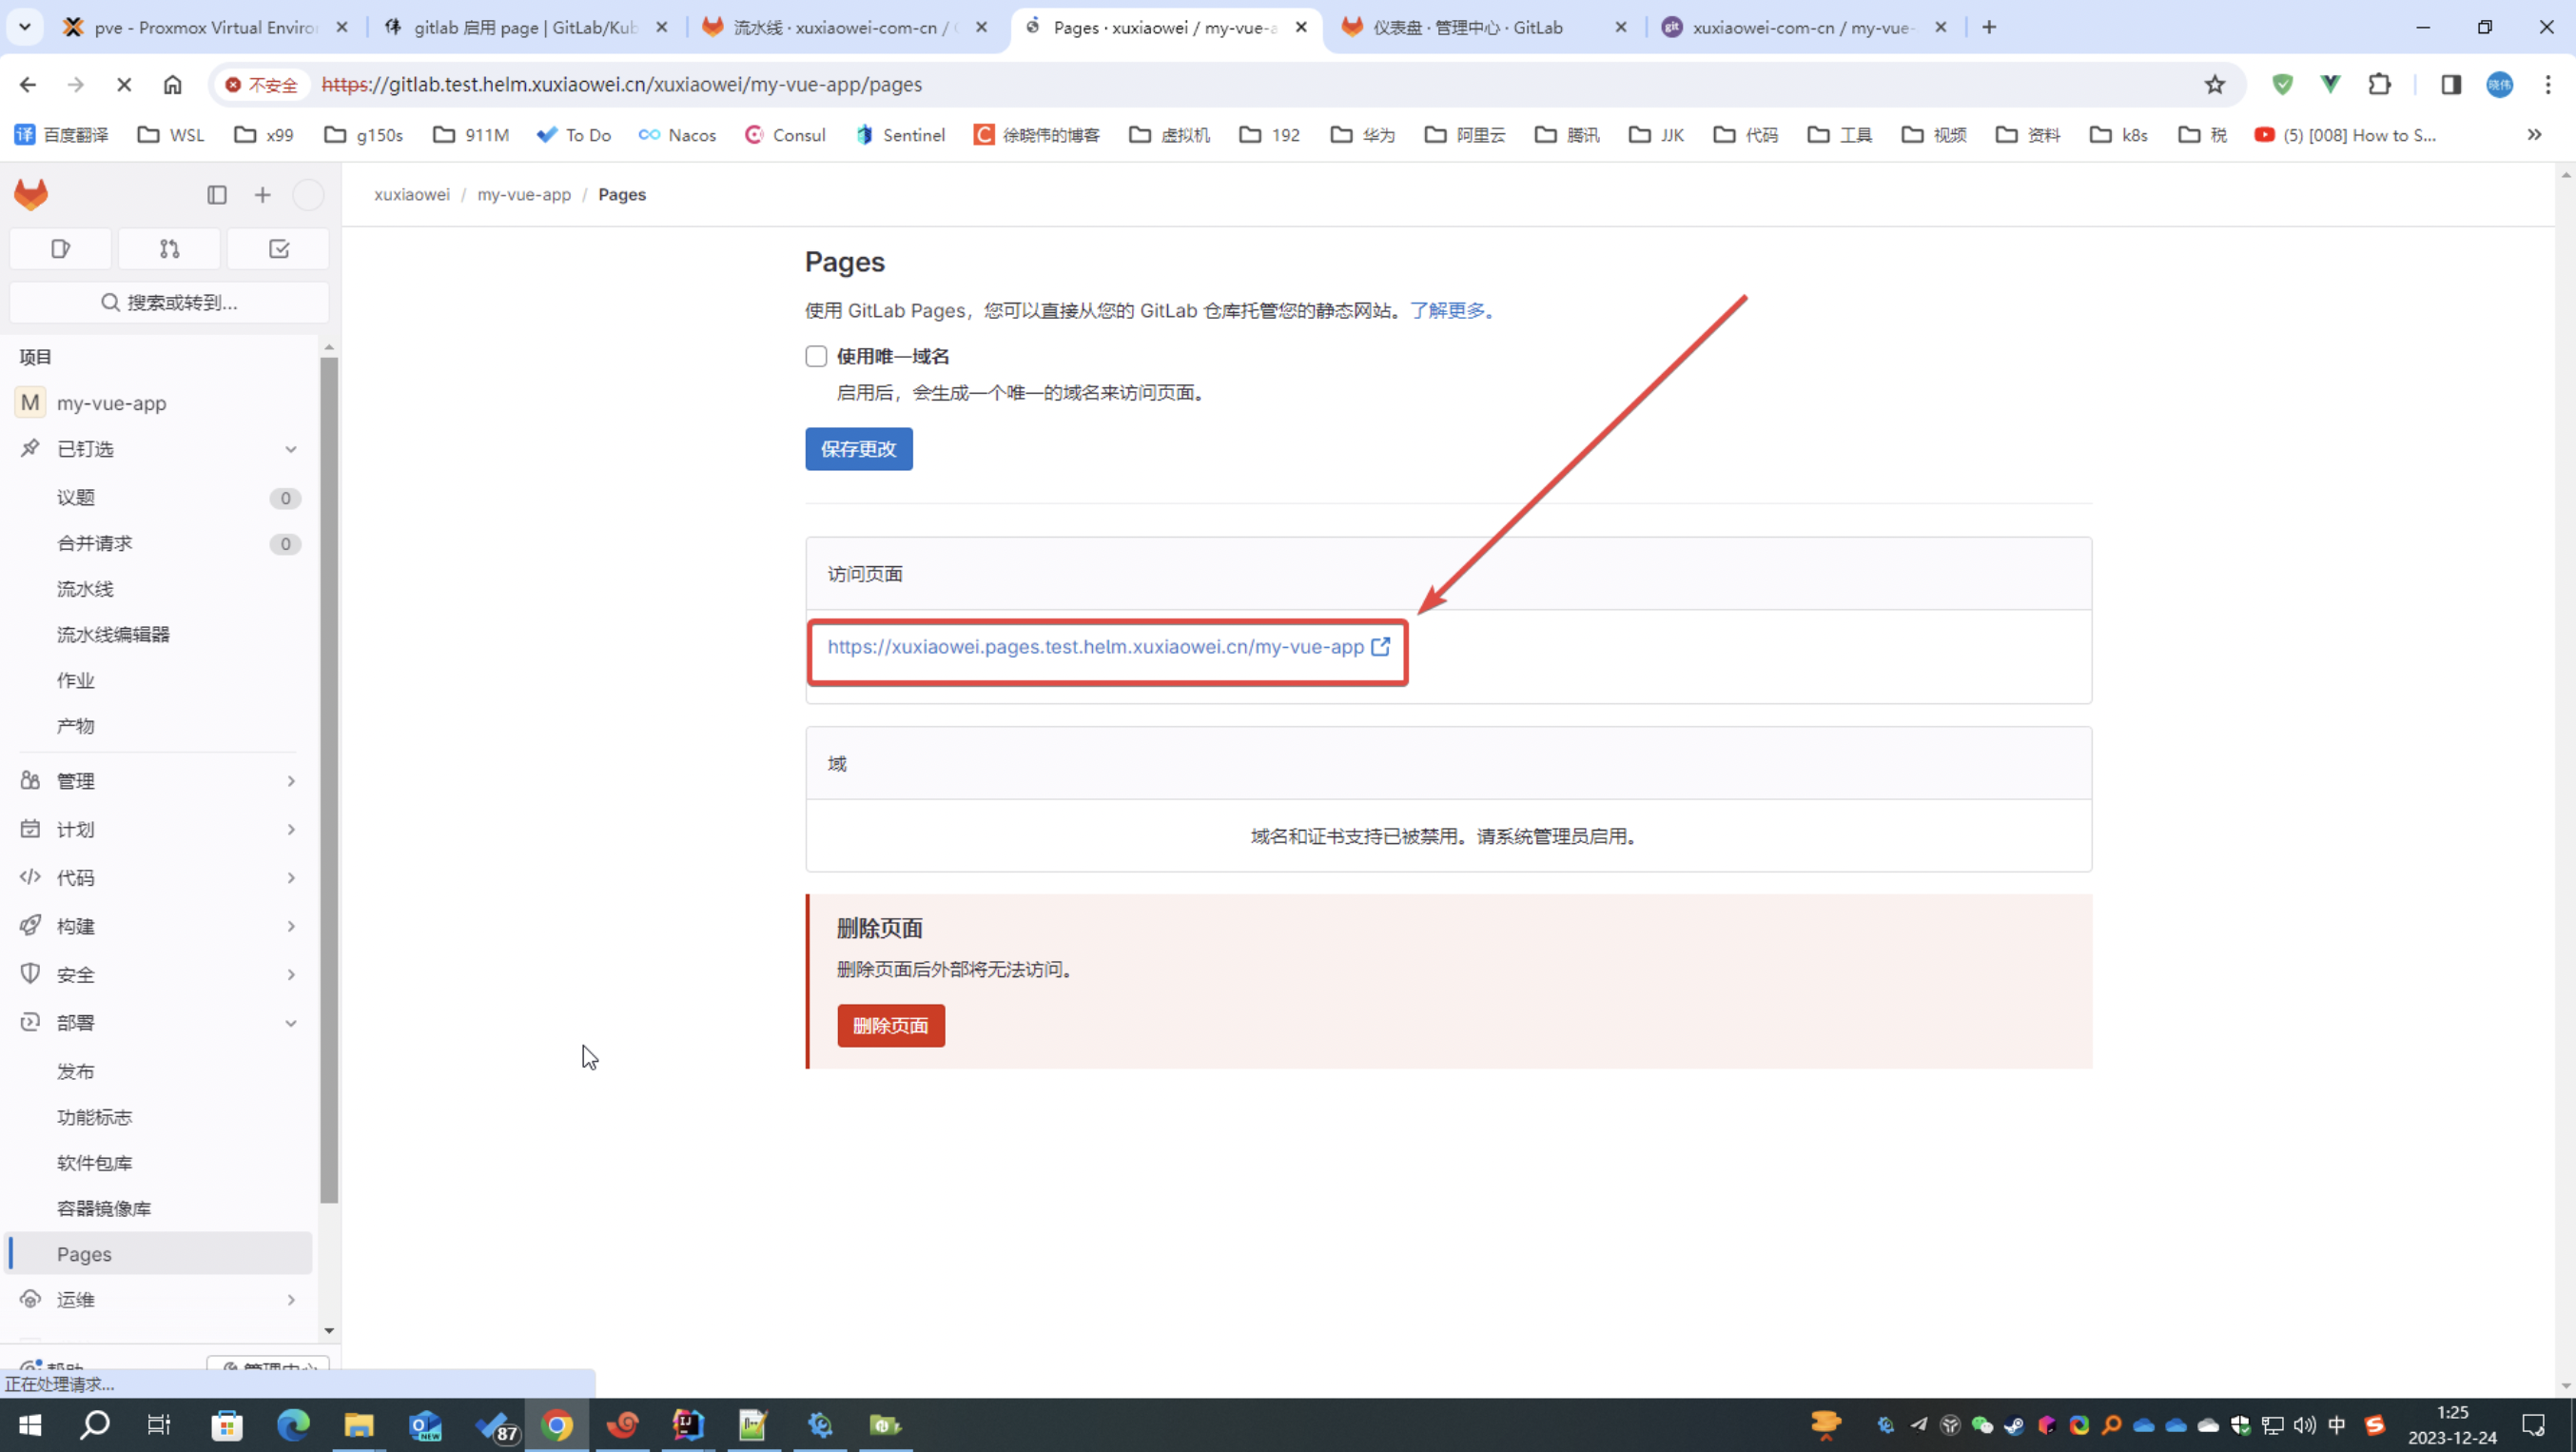Screen dimensions: 2576x1452
Task: Click the bookmark star in address bar
Action: click(2214, 85)
